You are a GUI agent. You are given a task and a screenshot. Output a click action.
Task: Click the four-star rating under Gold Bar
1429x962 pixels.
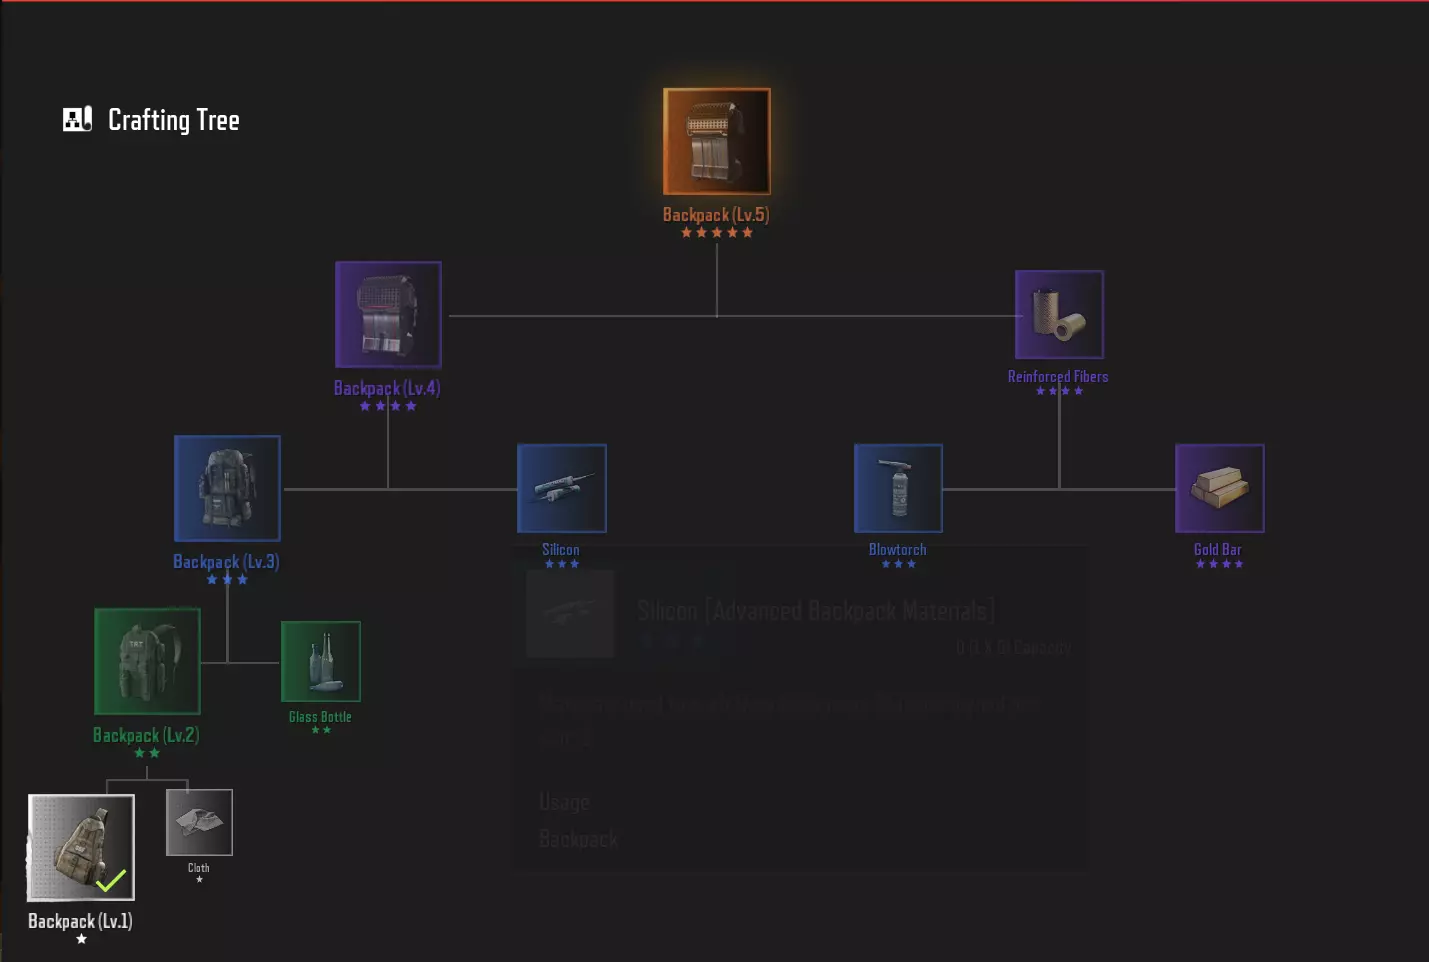(x=1220, y=564)
